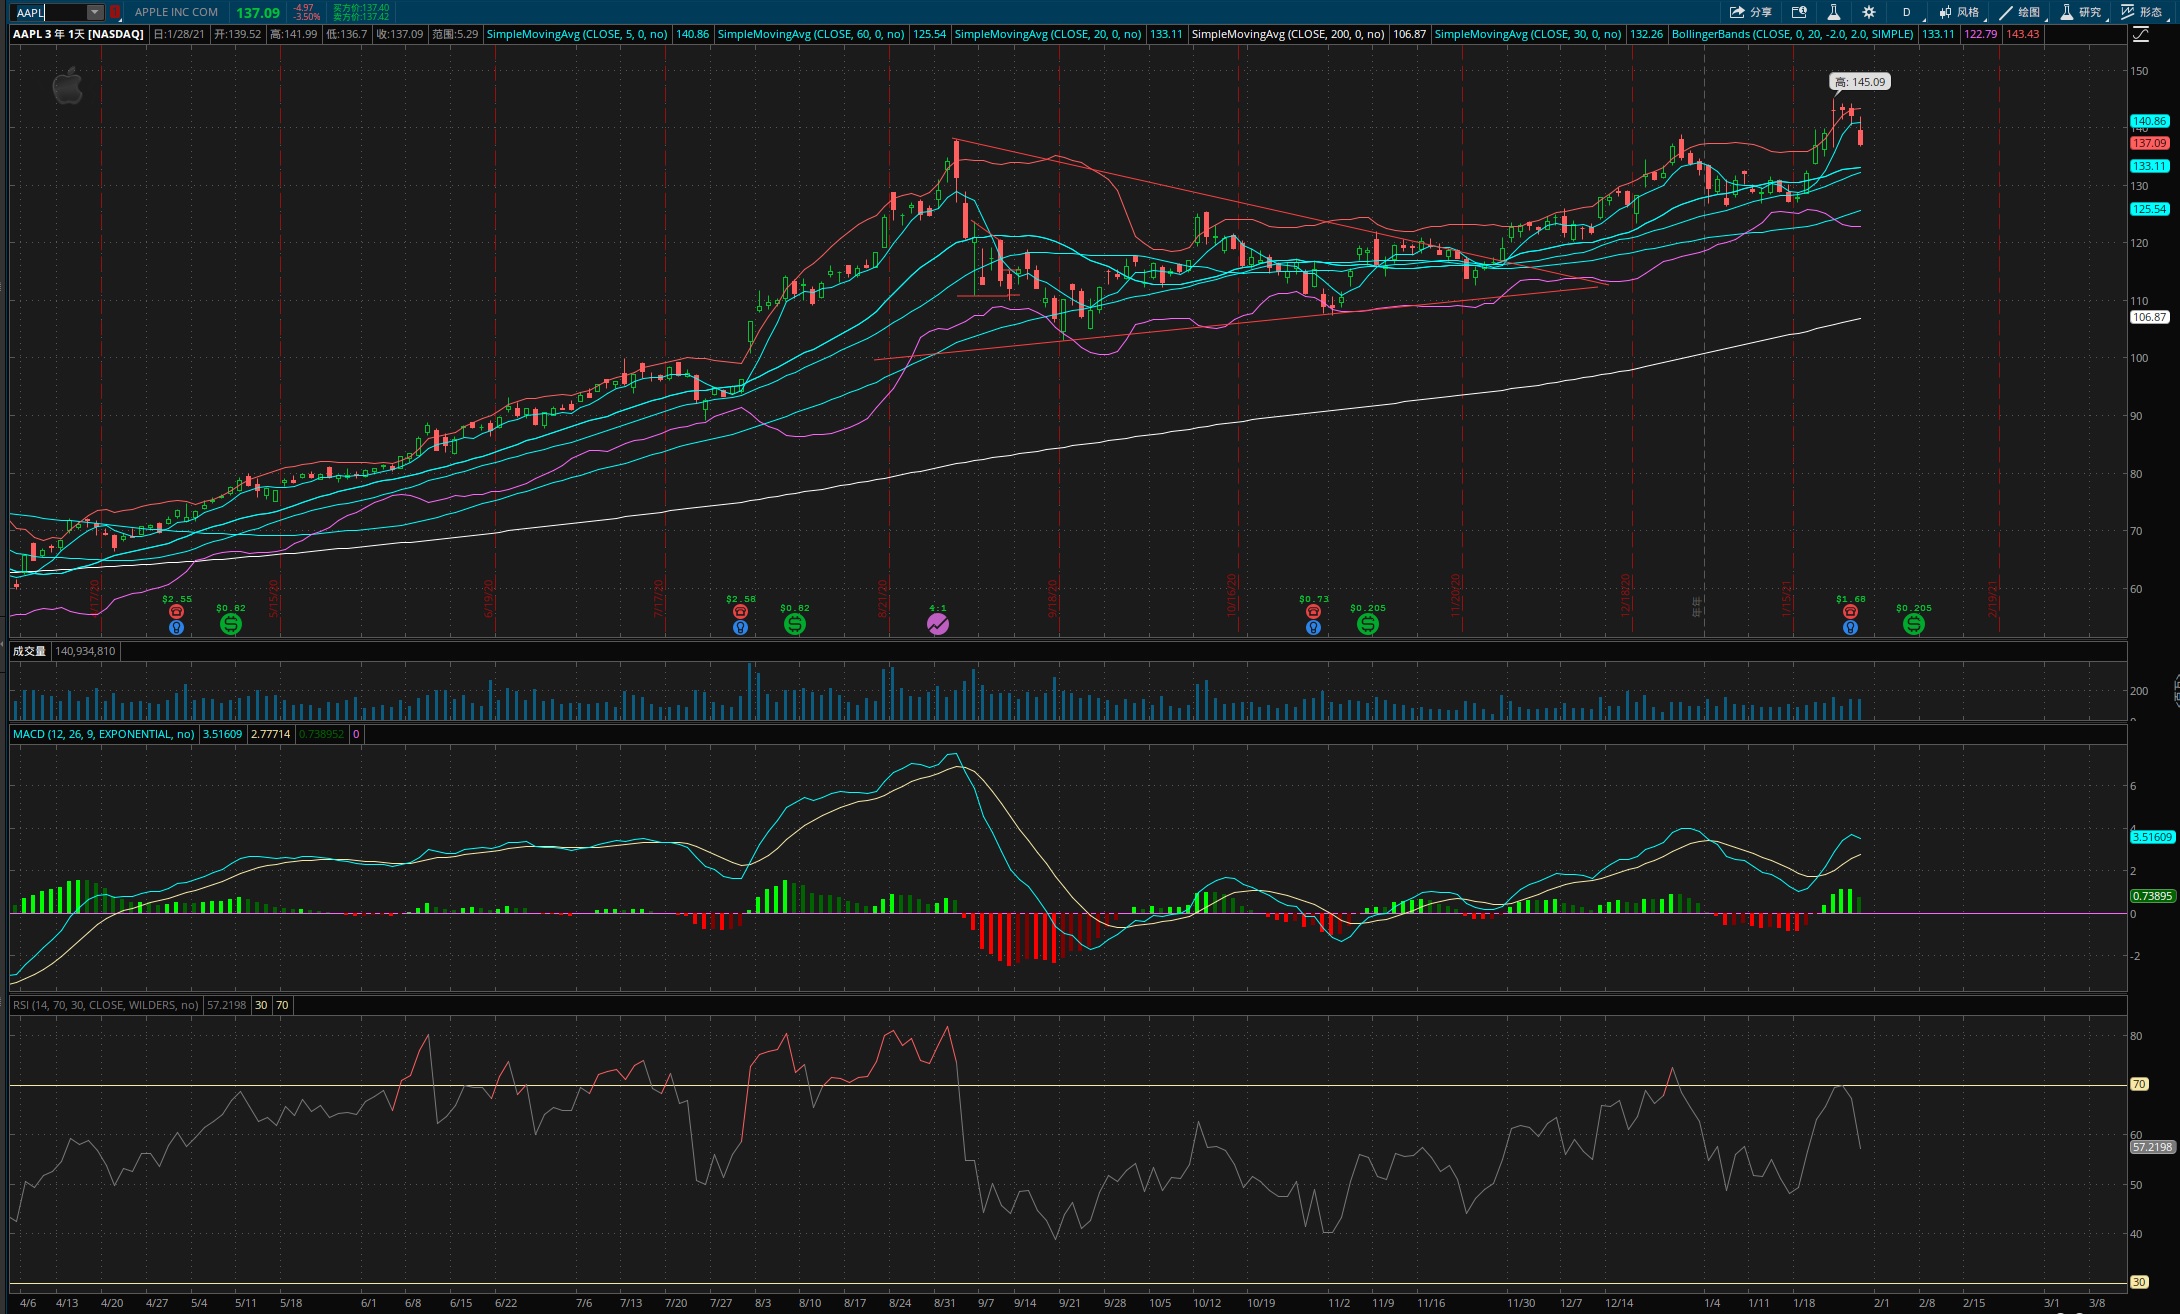Image resolution: width=2180 pixels, height=1314 pixels.
Task: Click the 0.73895 MACD histogram axis tag
Action: [x=2152, y=896]
